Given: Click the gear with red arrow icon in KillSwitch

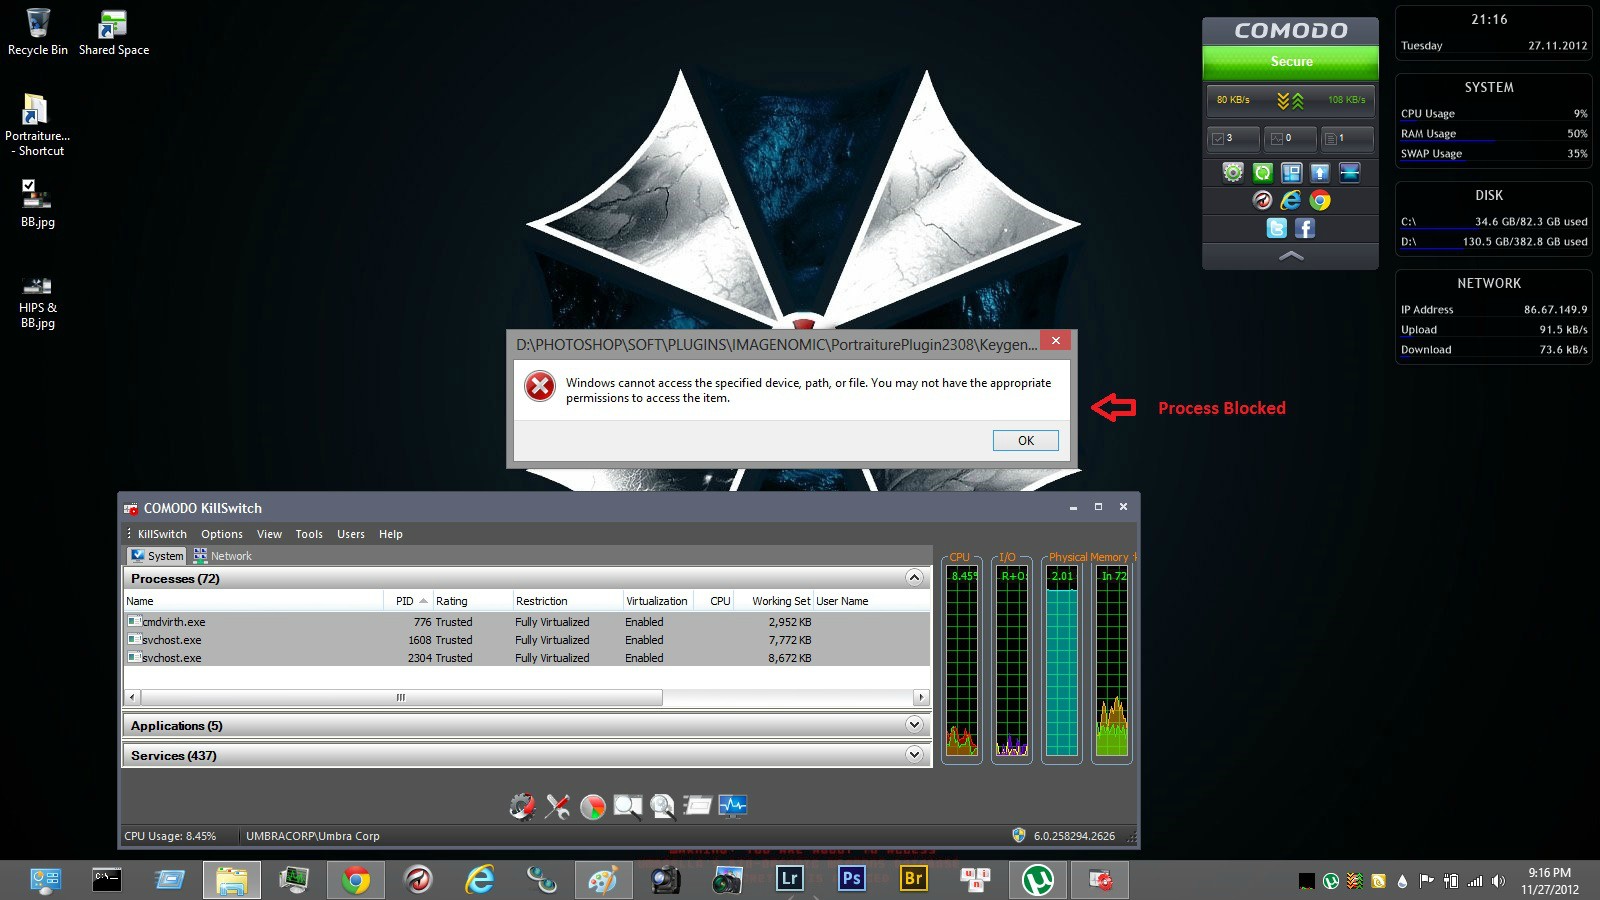Looking at the screenshot, I should 522,806.
